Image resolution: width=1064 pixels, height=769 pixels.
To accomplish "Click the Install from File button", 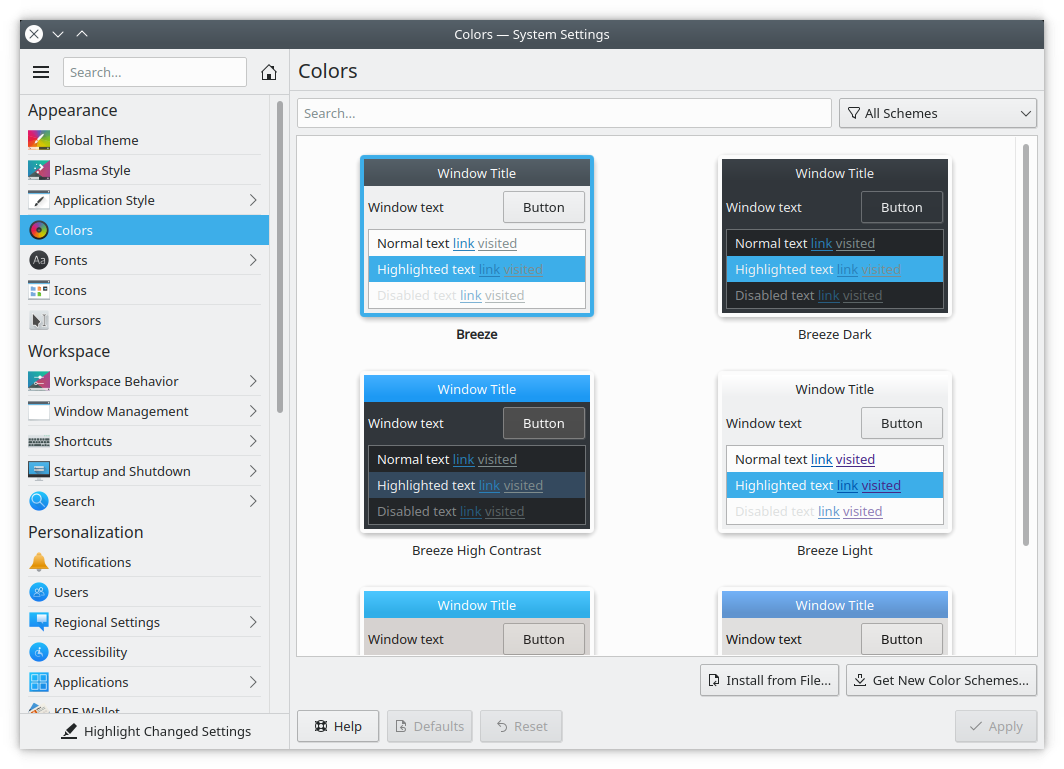I will (x=770, y=680).
